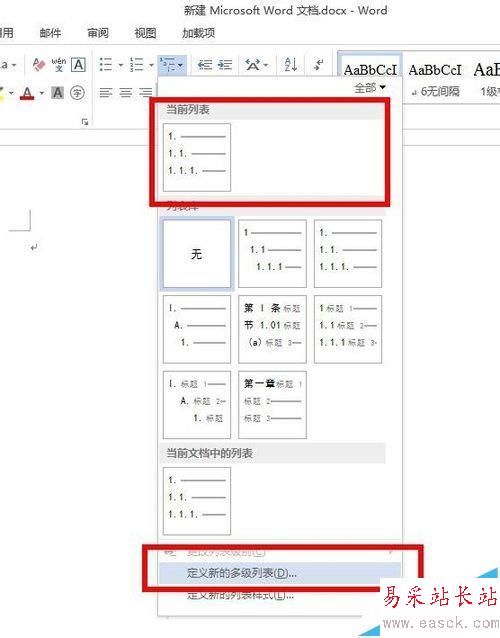The image size is (500, 638).
Task: Click the Sort A-Z icon
Action: [290, 65]
